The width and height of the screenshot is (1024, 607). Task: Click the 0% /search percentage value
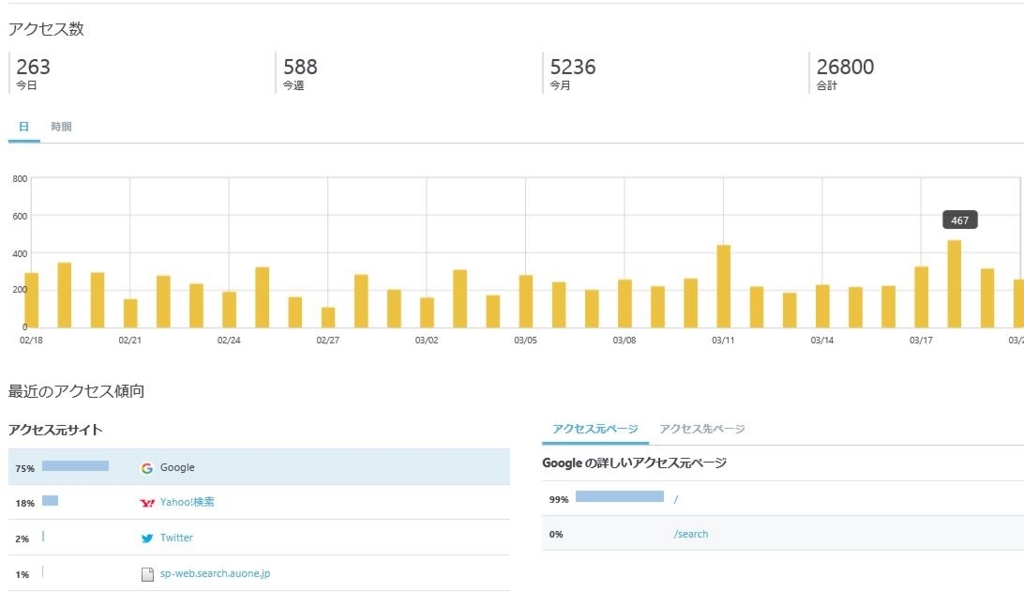click(556, 534)
